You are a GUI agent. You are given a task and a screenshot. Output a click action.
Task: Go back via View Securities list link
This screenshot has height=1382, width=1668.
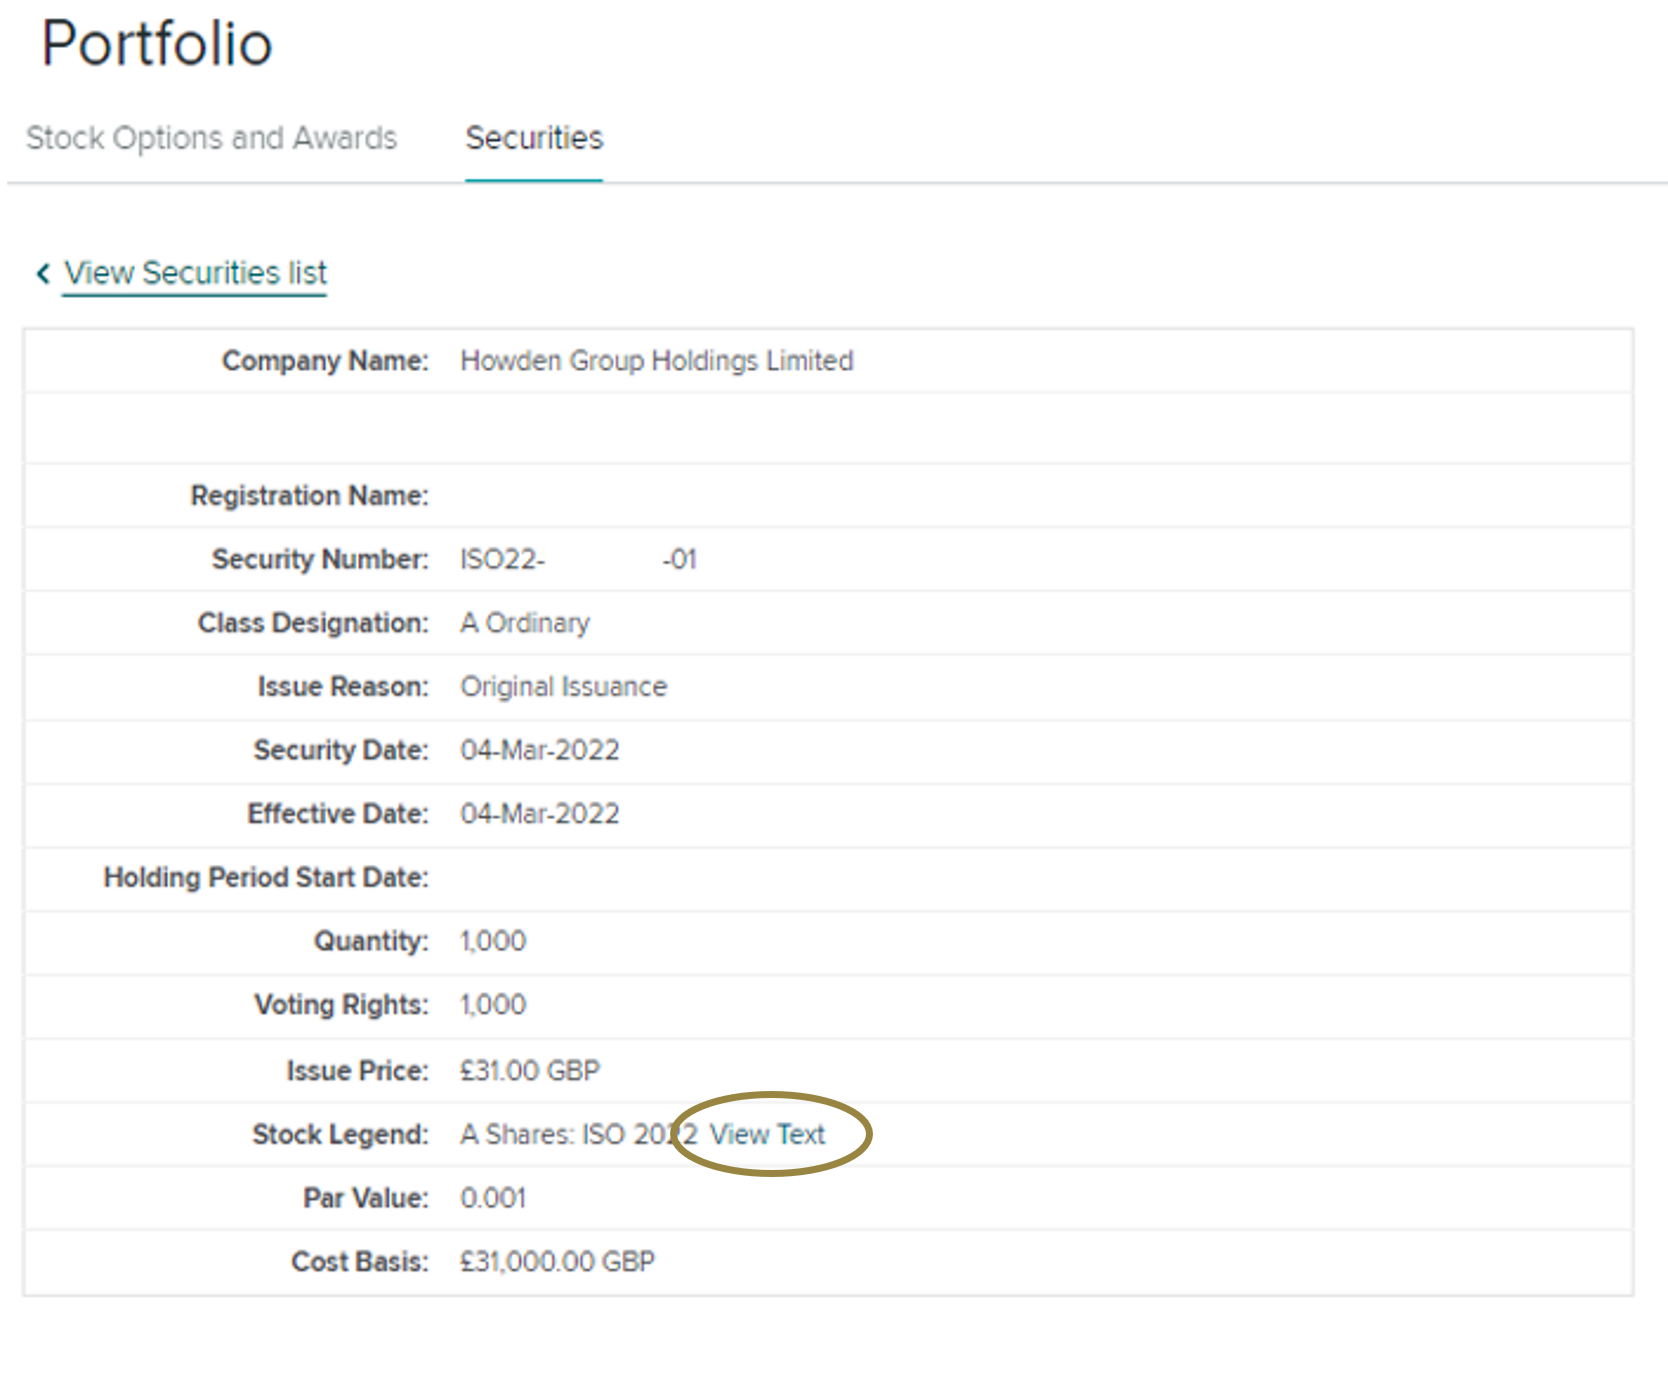pyautogui.click(x=195, y=273)
